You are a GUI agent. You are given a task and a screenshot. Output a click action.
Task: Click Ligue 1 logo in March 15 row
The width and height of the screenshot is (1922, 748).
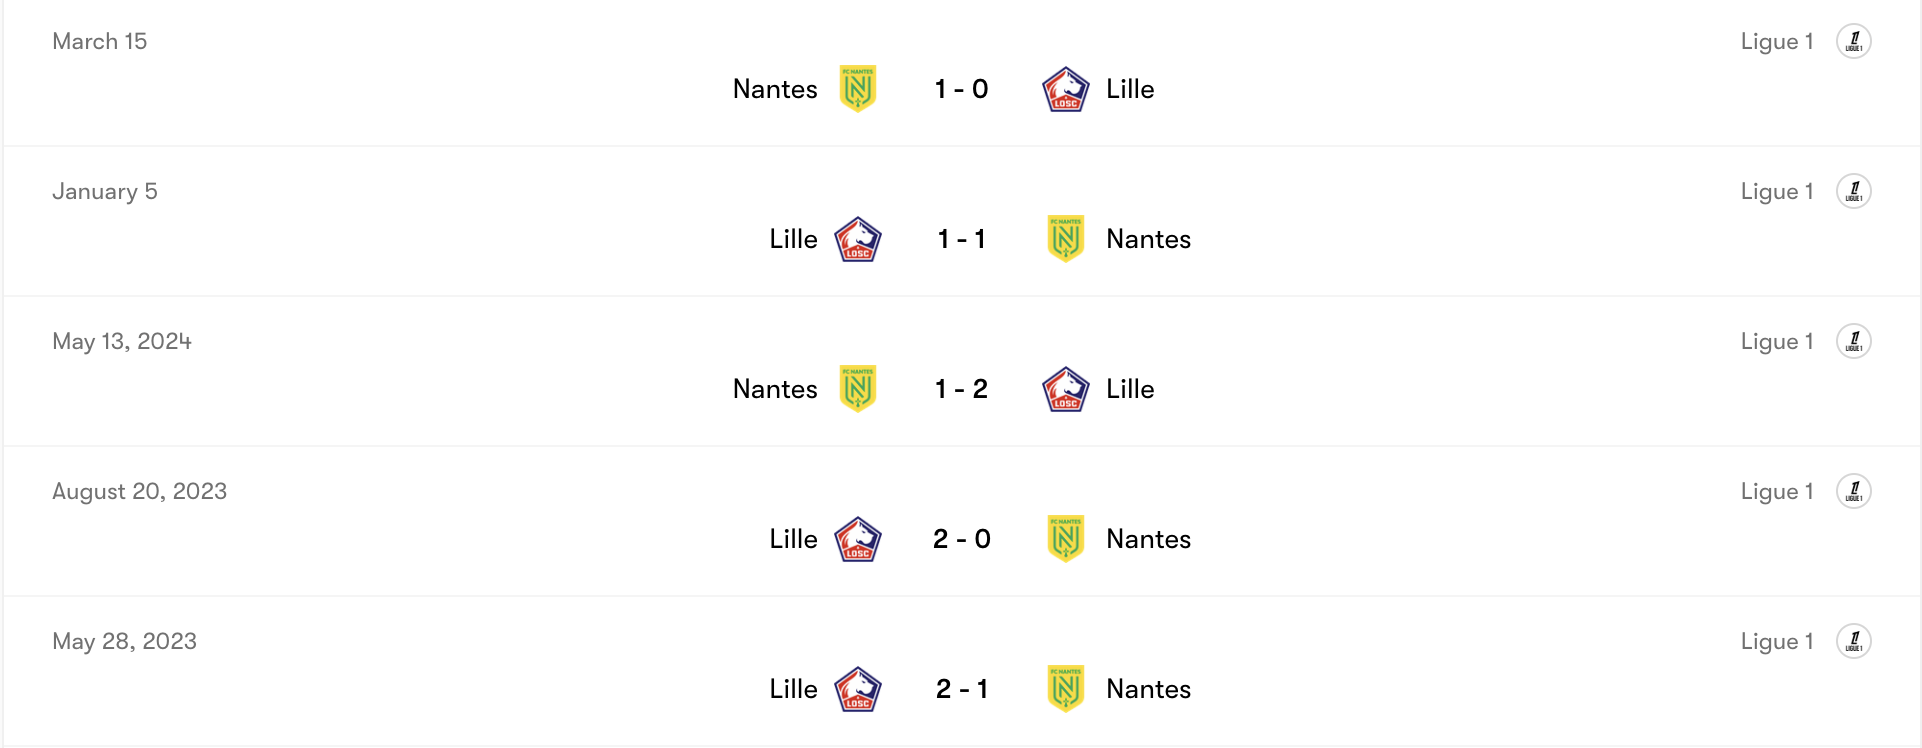pos(1853,41)
